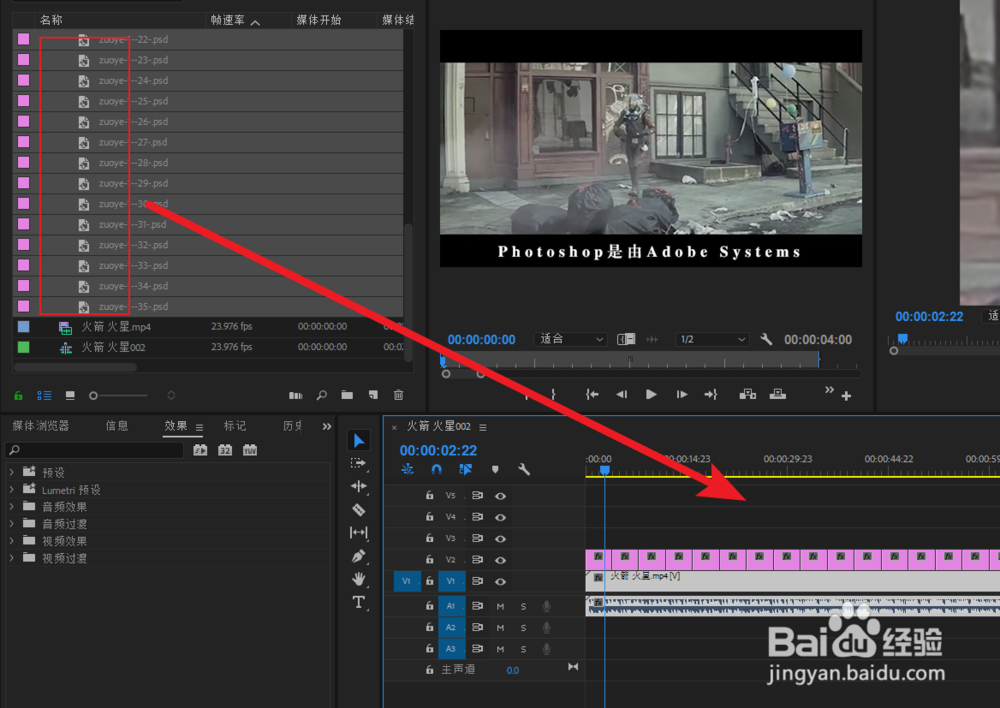Click the Lift button in program monitor
Image resolution: width=1000 pixels, height=708 pixels.
747,394
